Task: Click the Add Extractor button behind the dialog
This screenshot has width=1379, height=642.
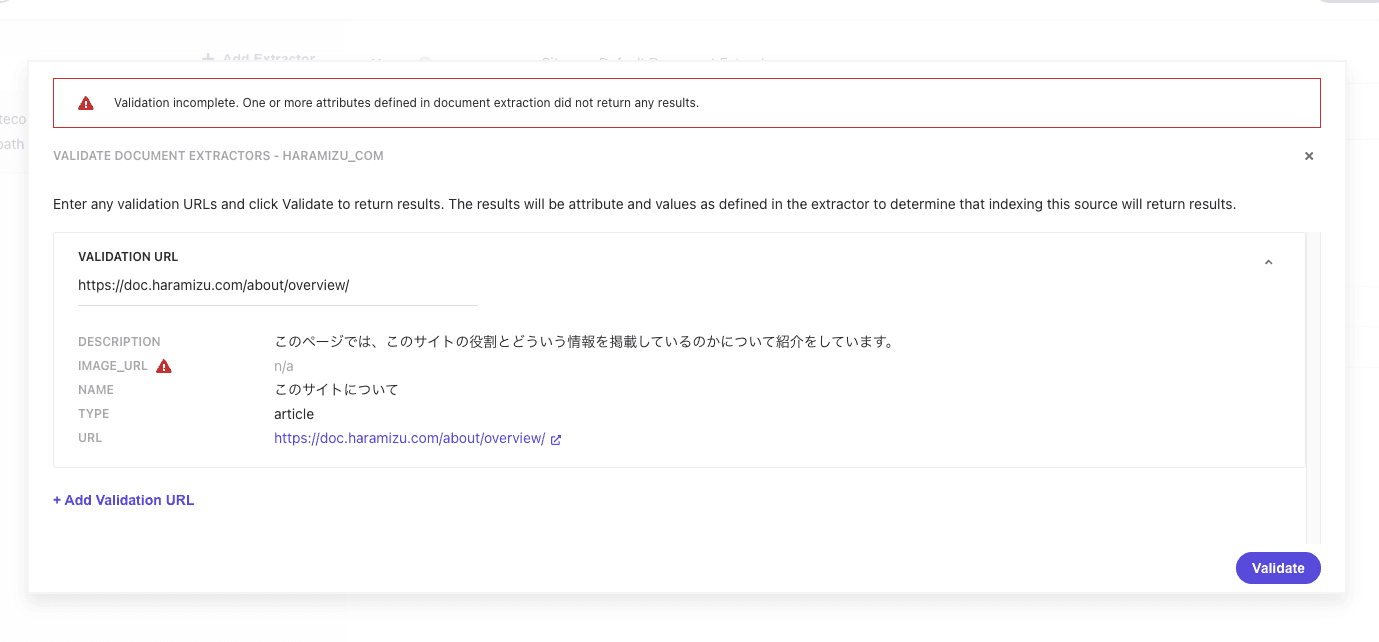Action: point(258,58)
